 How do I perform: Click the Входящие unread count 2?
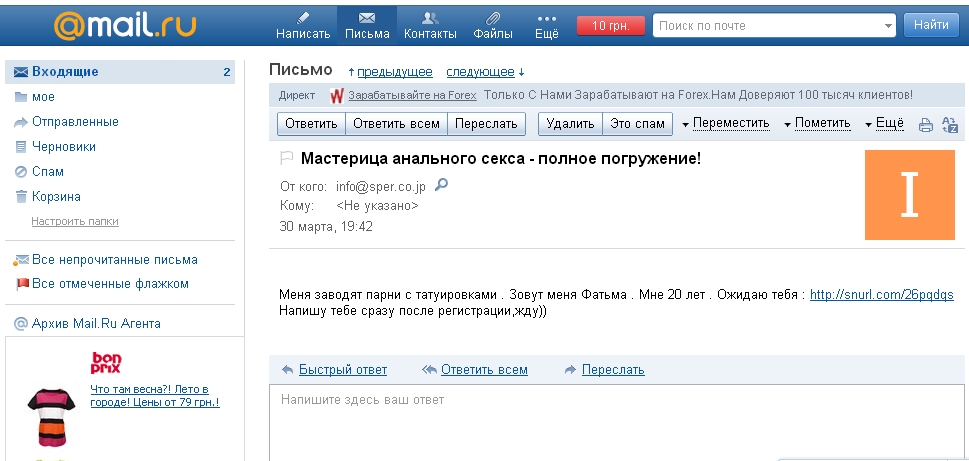pyautogui.click(x=227, y=72)
